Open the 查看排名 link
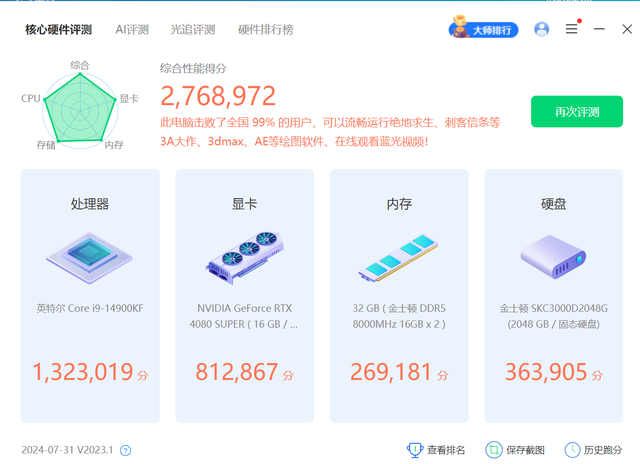Viewport: 640px width, 464px height. click(446, 450)
